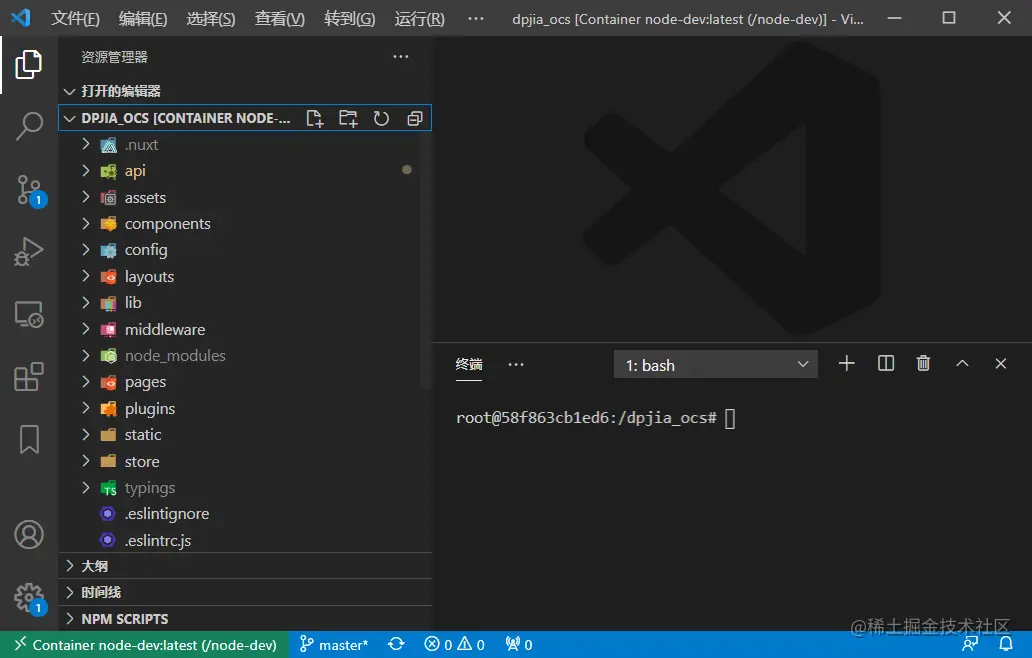Expand the store folder
This screenshot has height=658, width=1032.
point(245,461)
